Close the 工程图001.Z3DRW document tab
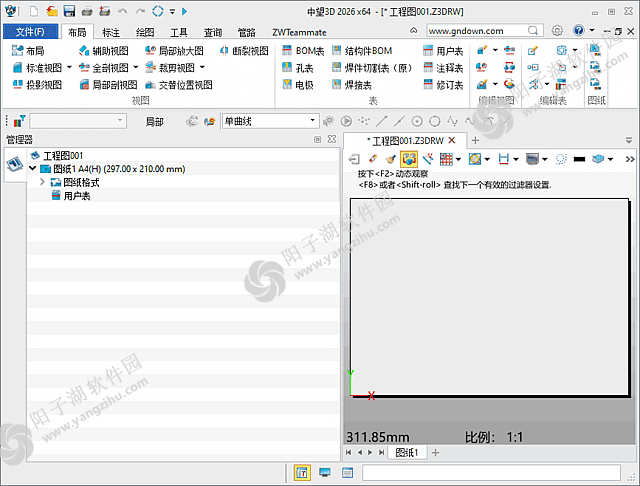The image size is (640, 486). pos(452,140)
